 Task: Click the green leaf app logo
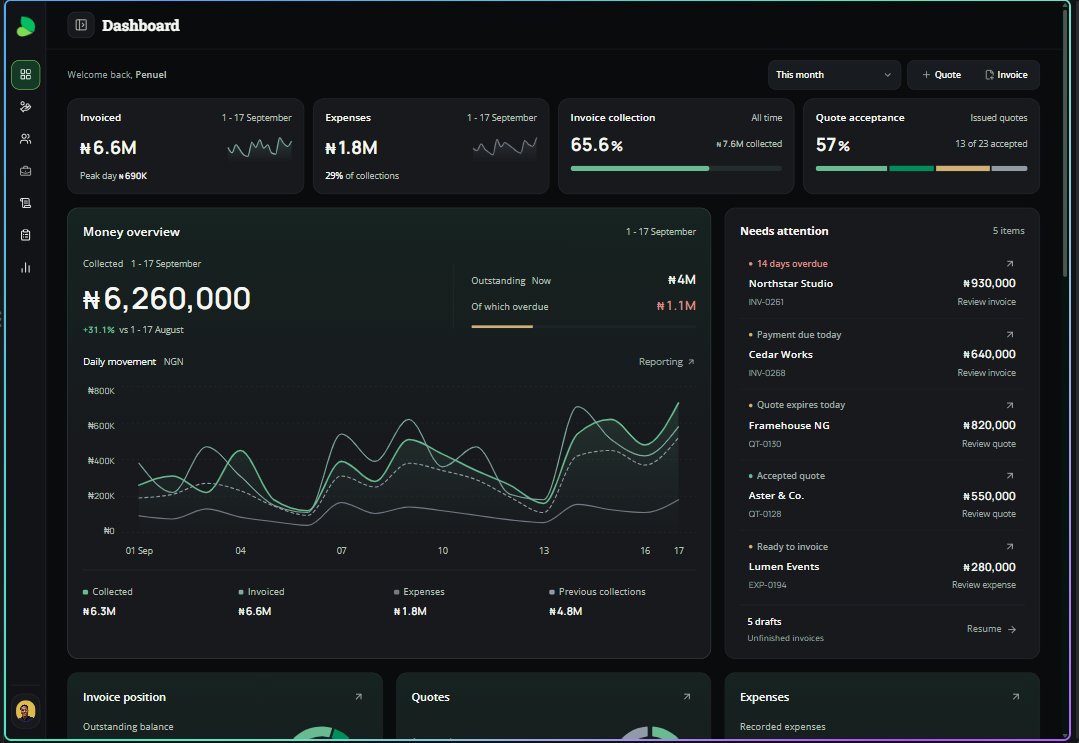click(25, 26)
